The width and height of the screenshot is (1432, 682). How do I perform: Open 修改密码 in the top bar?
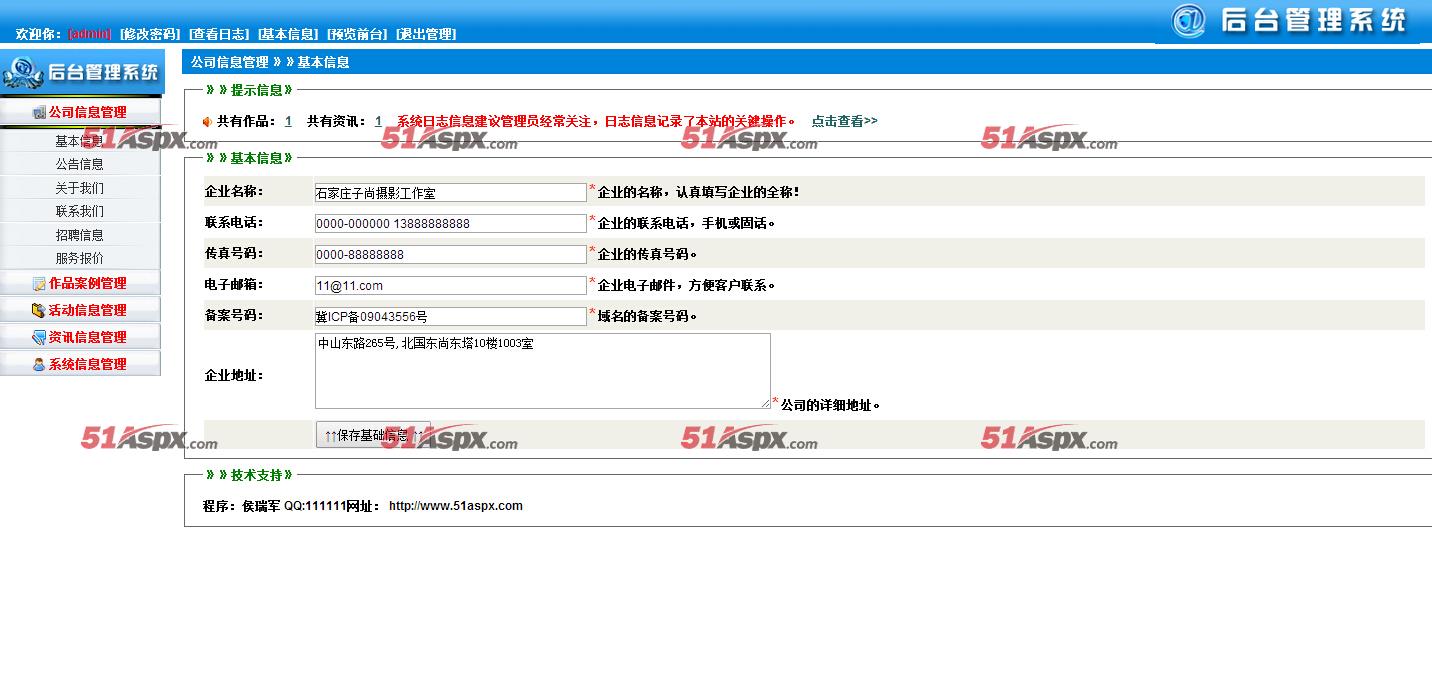[x=150, y=34]
